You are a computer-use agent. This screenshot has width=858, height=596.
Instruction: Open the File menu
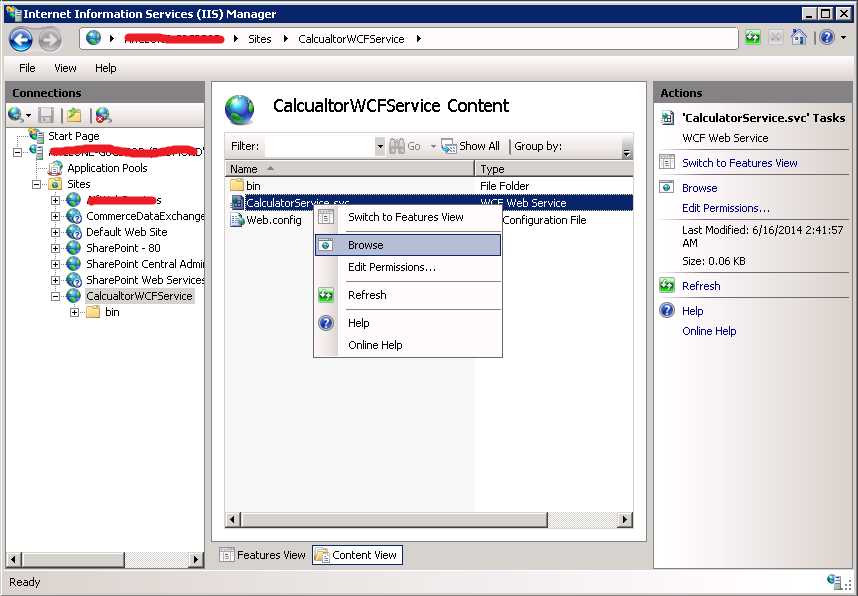[x=27, y=68]
